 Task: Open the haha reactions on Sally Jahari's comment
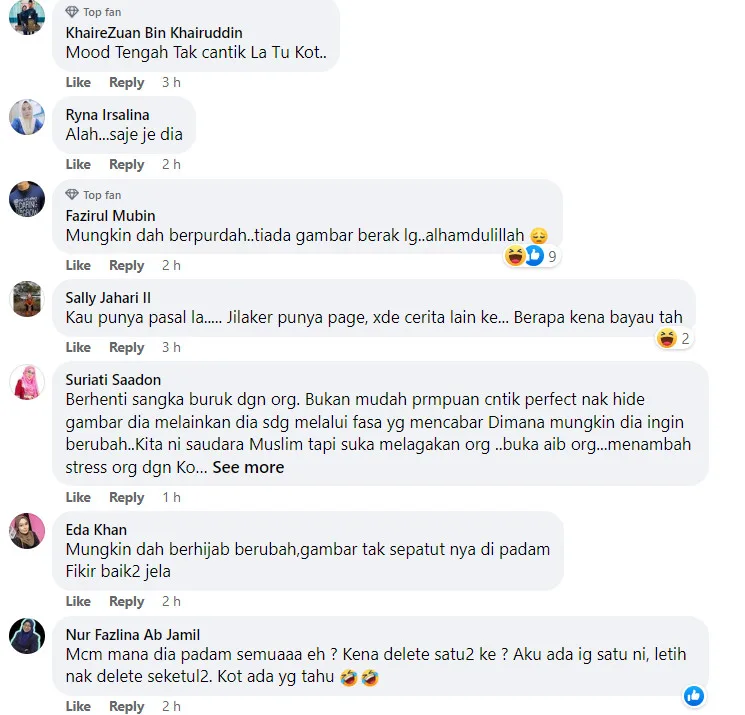click(x=667, y=339)
